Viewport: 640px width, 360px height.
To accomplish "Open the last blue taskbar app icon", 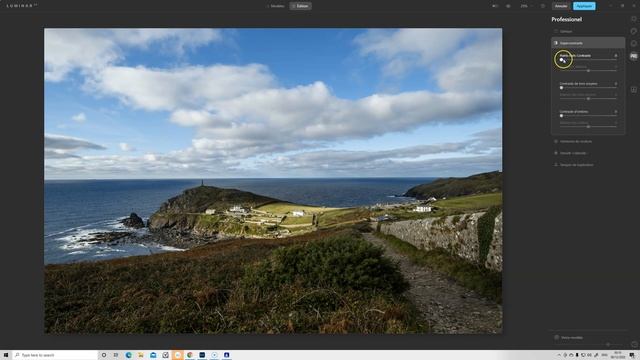I will pos(227,355).
